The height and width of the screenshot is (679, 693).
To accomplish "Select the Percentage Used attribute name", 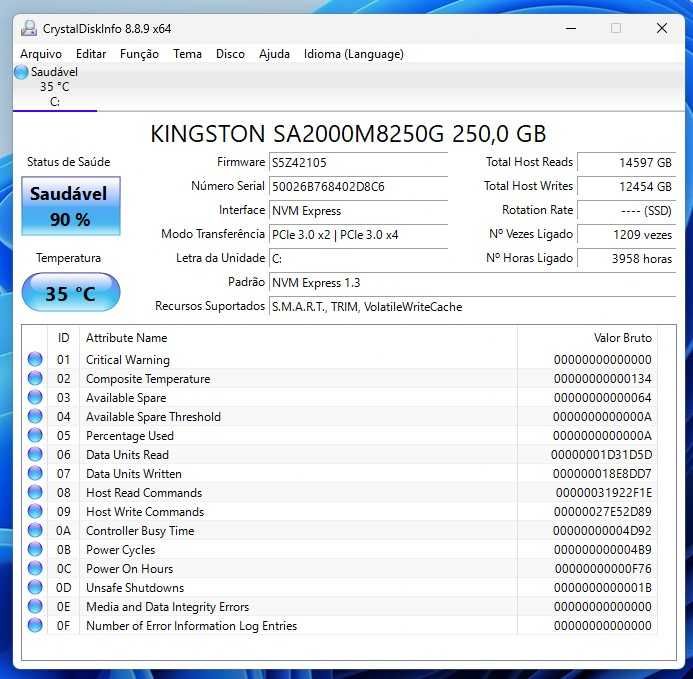I will (130, 436).
